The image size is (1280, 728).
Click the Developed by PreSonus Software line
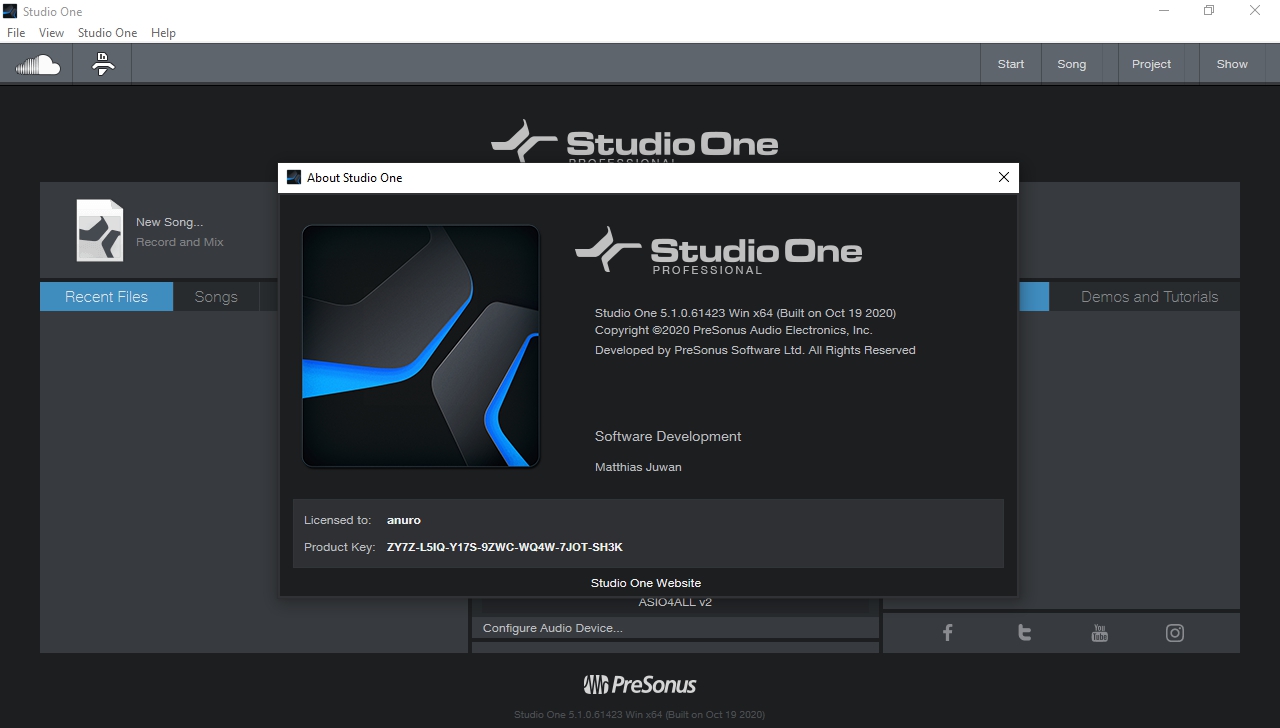[x=755, y=350]
